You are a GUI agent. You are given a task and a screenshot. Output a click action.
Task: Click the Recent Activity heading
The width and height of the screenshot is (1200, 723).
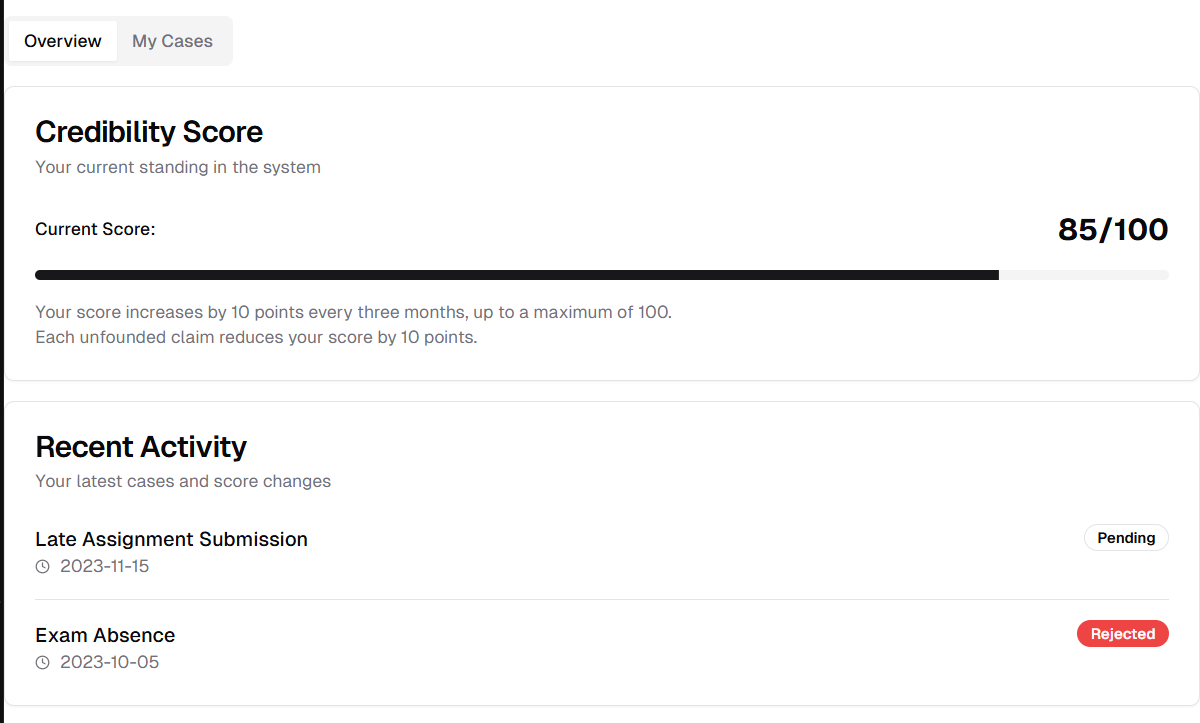141,446
